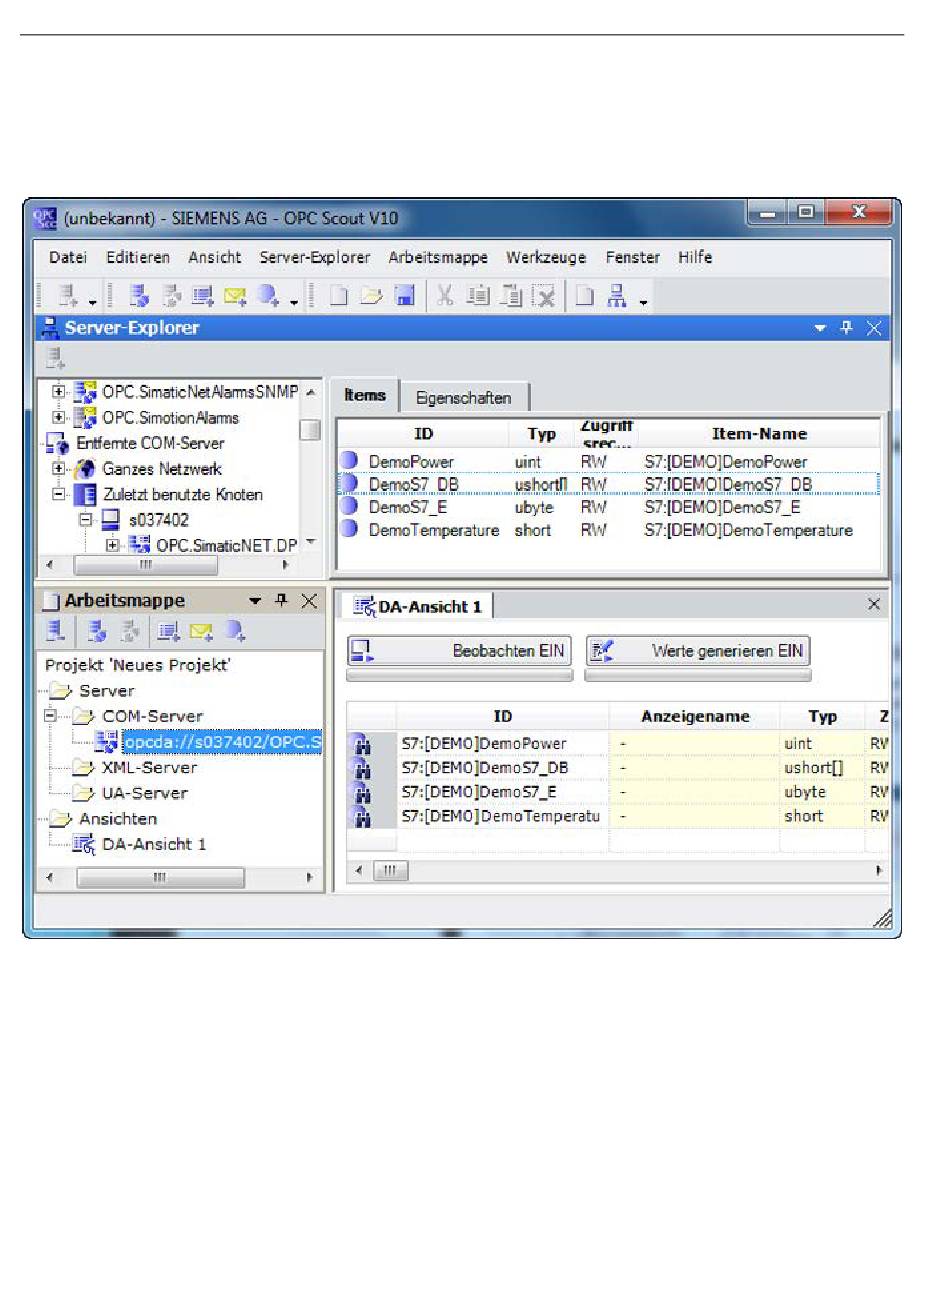950x1301 pixels.
Task: Click the Paste icon in main toolbar
Action: [x=510, y=295]
